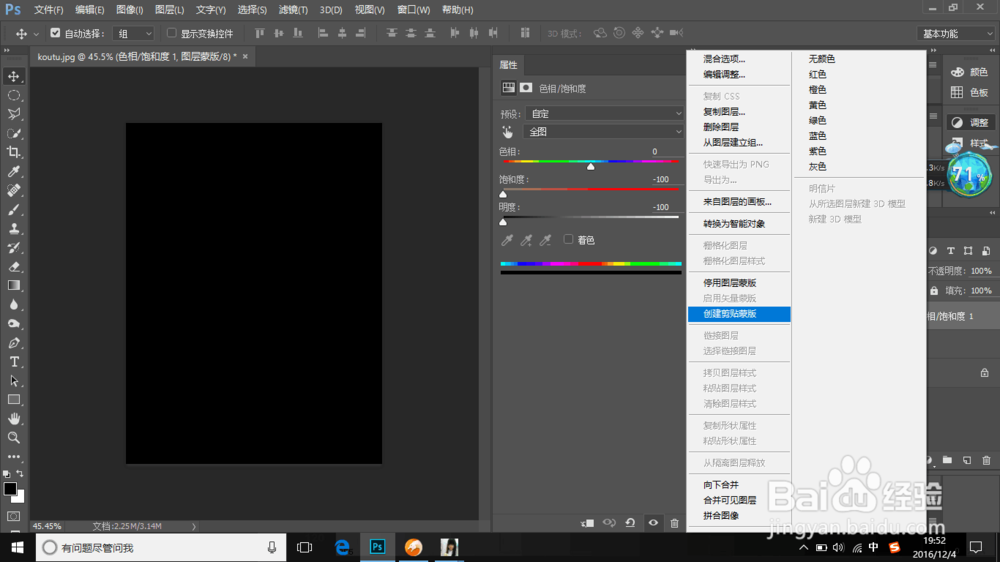Toggle adjustment layer visibility eye icon

pos(653,523)
